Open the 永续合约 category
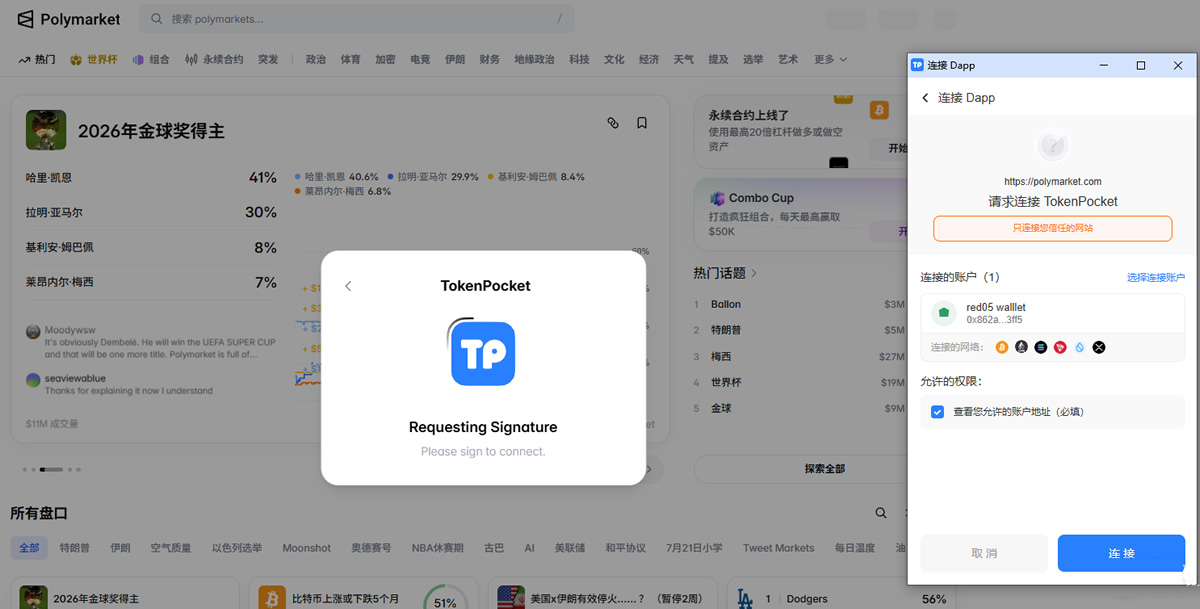The image size is (1200, 609). 214,60
